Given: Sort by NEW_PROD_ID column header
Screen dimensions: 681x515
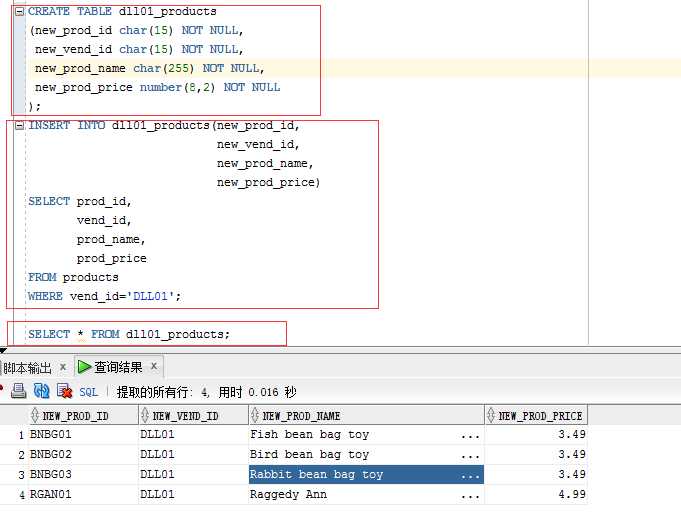Looking at the screenshot, I should click(x=83, y=416).
